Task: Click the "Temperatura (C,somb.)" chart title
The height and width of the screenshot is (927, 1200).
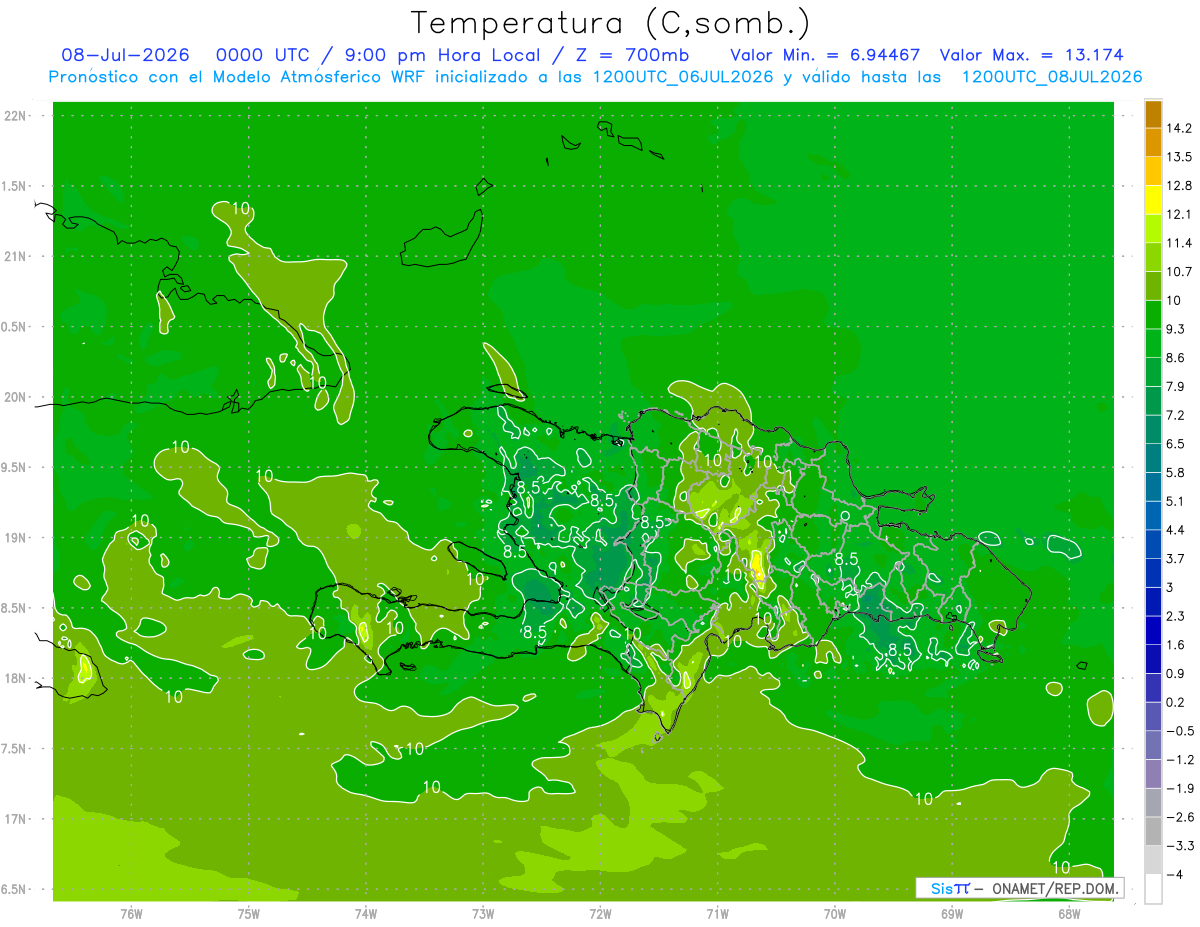Action: coord(611,23)
